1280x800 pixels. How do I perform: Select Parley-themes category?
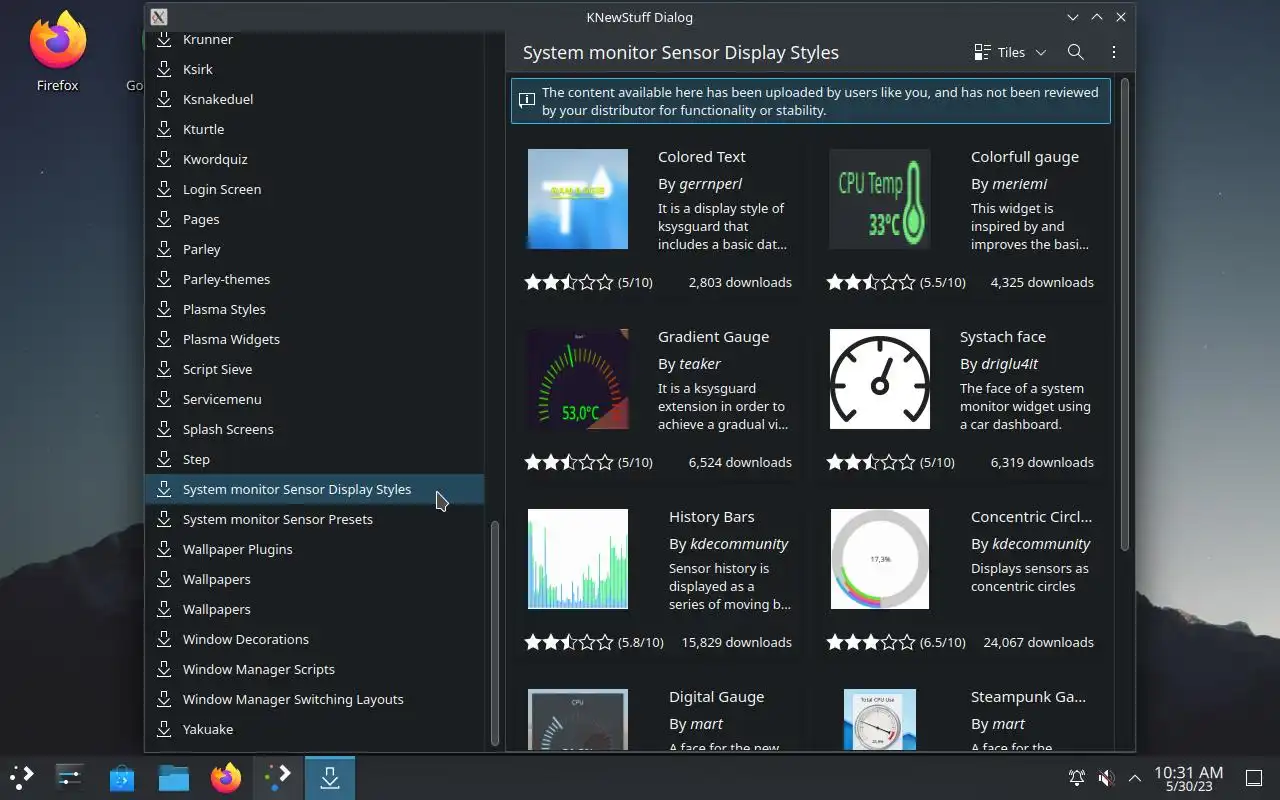point(314,279)
